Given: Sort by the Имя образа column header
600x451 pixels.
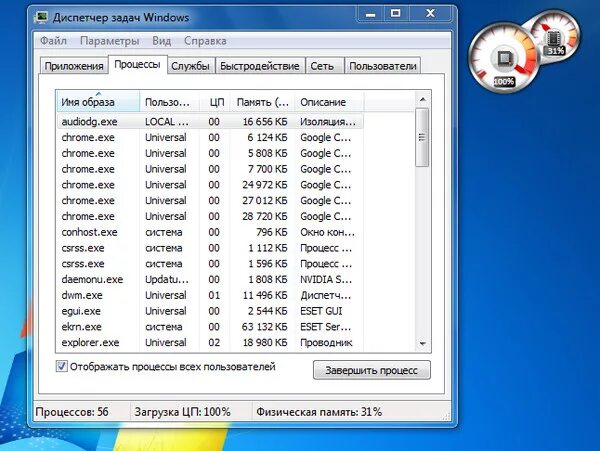Looking at the screenshot, I should pyautogui.click(x=98, y=102).
